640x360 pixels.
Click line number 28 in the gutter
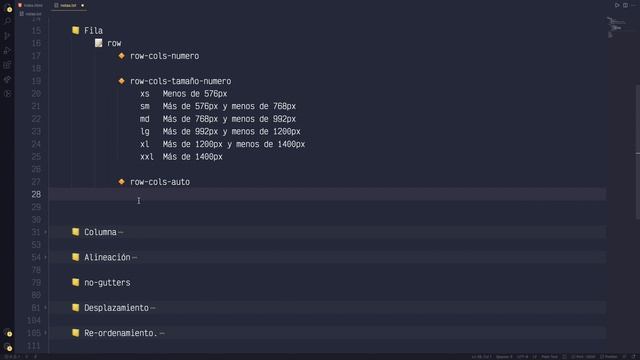click(x=36, y=194)
